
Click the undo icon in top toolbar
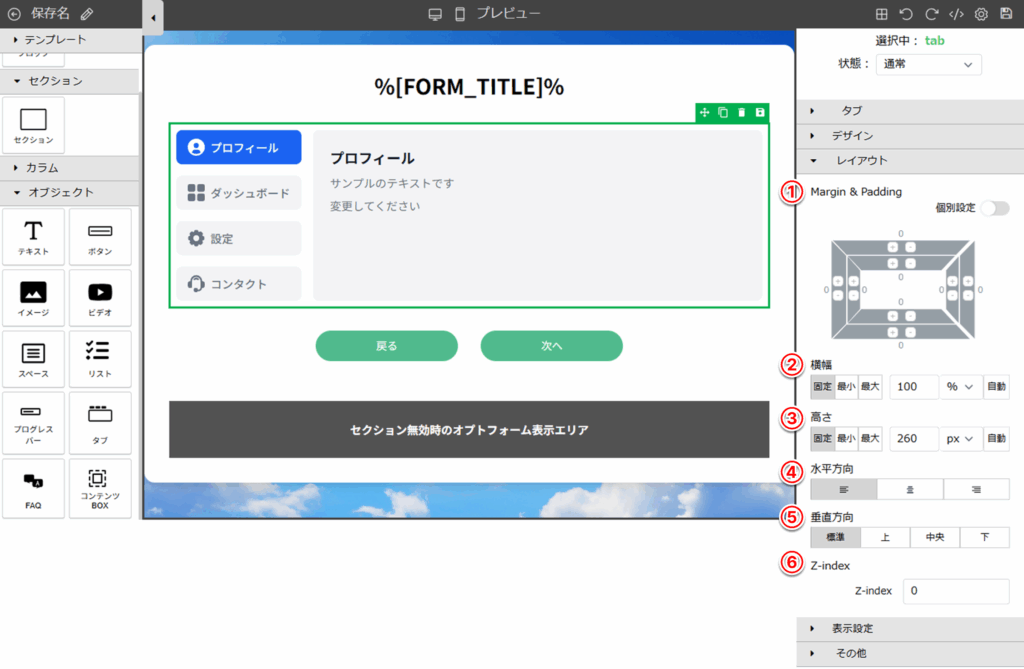tap(906, 14)
